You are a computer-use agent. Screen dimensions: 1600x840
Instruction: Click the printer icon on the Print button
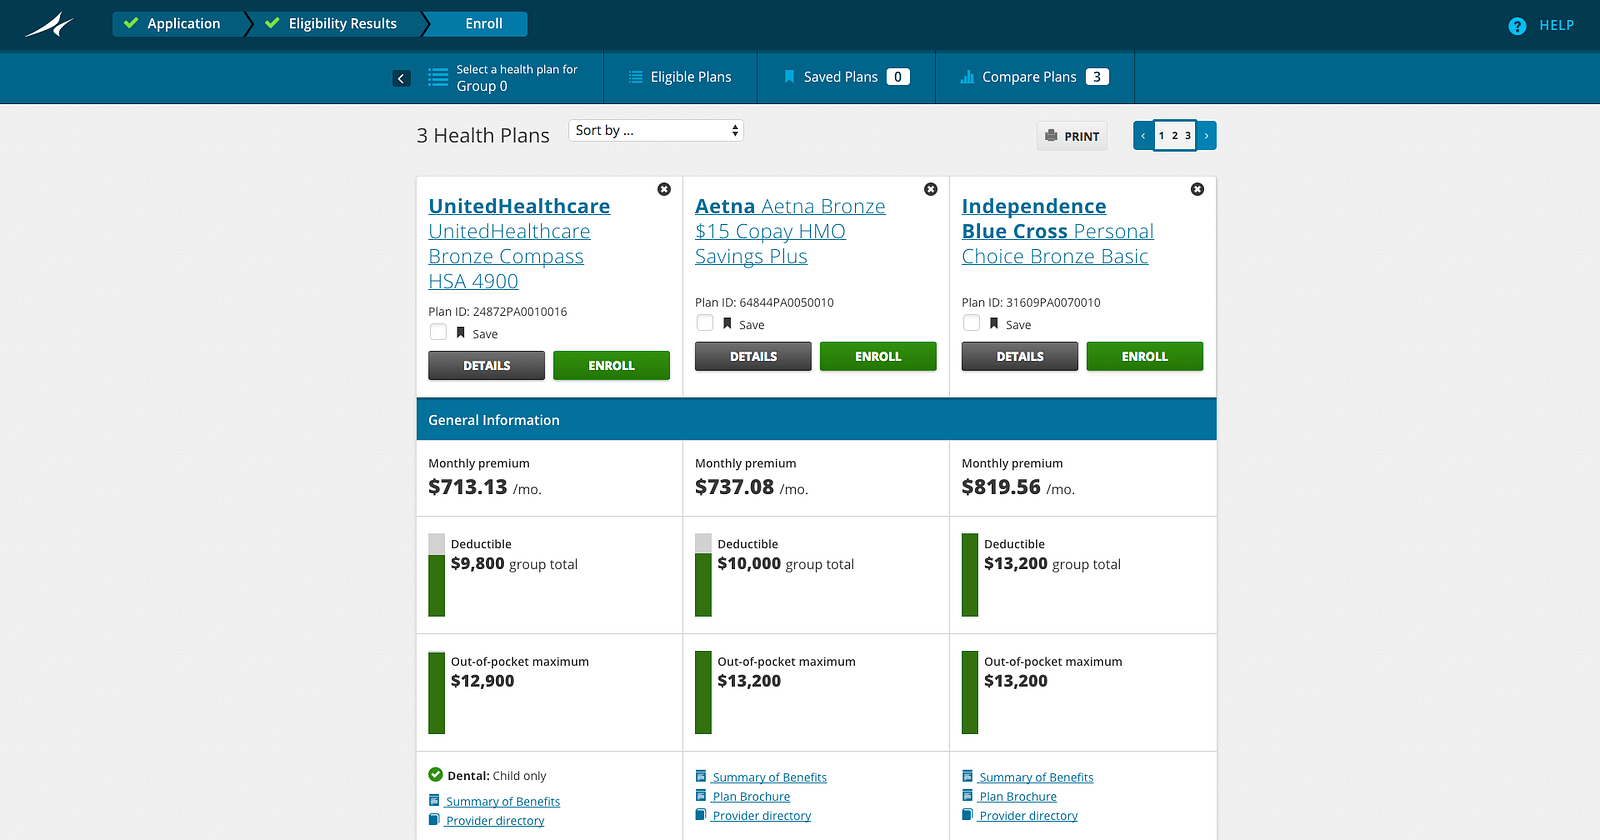point(1051,135)
